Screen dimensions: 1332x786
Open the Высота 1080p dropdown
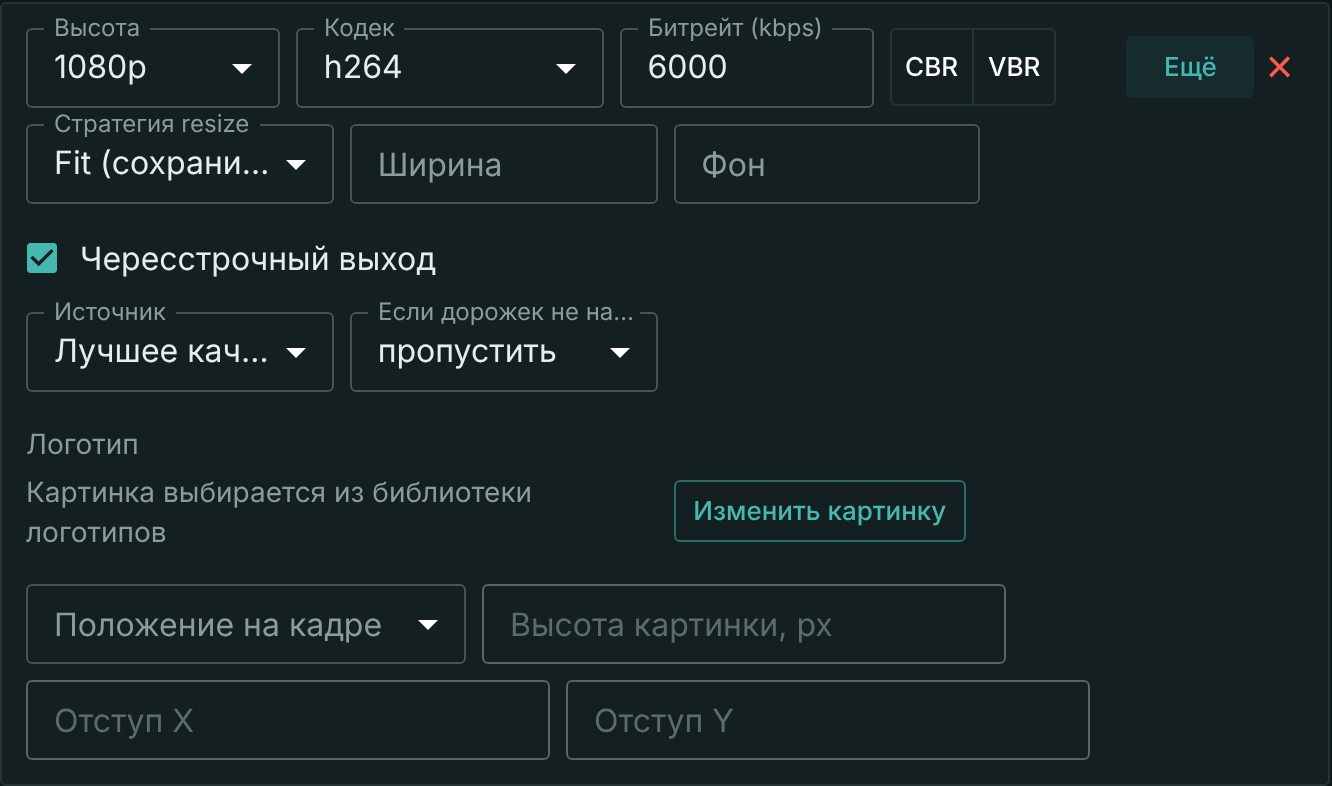(153, 67)
